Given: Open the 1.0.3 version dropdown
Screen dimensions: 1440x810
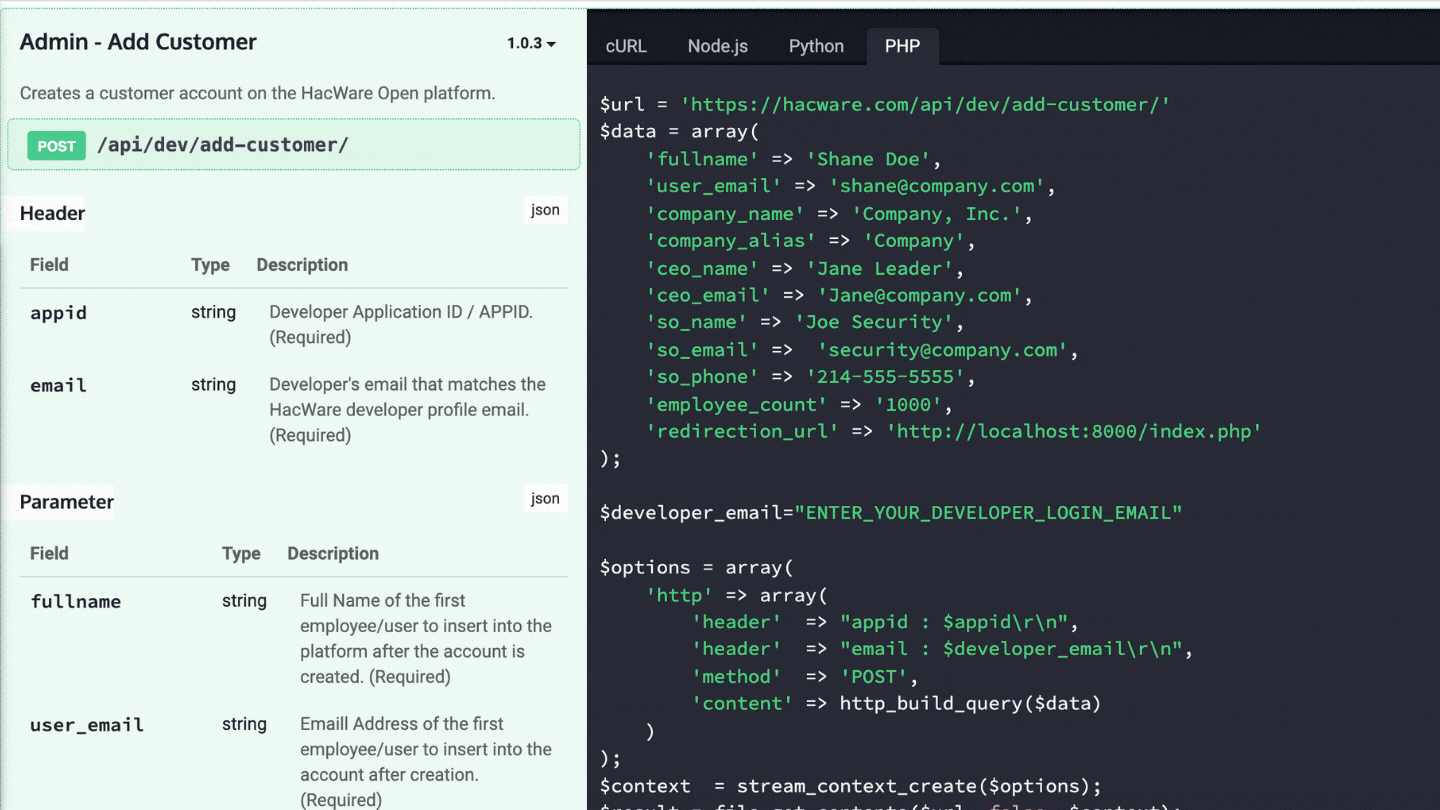Looking at the screenshot, I should (531, 43).
